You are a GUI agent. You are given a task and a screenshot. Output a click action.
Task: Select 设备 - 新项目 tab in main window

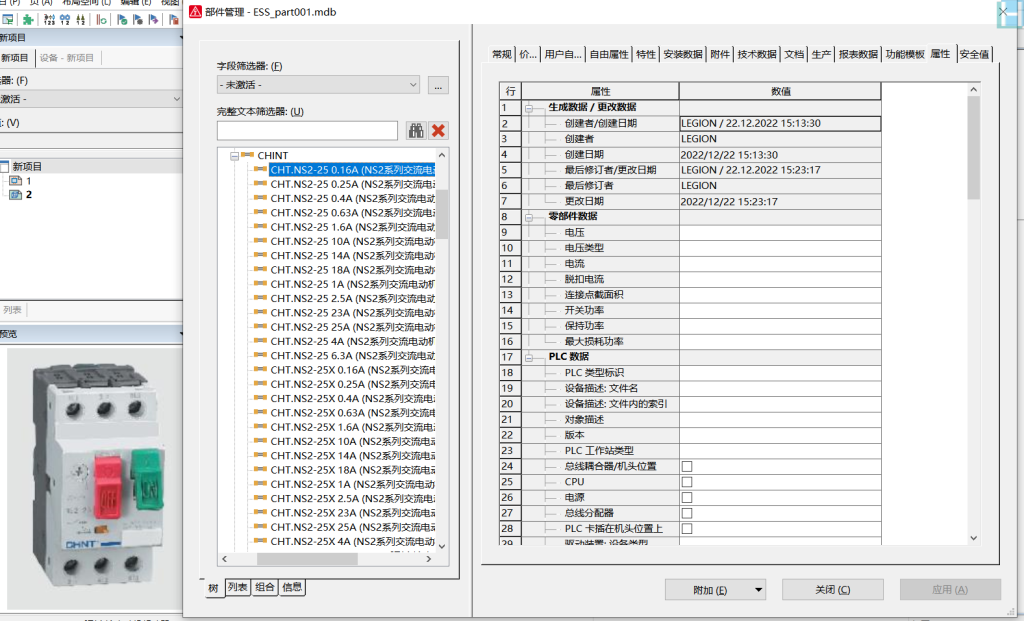point(67,57)
